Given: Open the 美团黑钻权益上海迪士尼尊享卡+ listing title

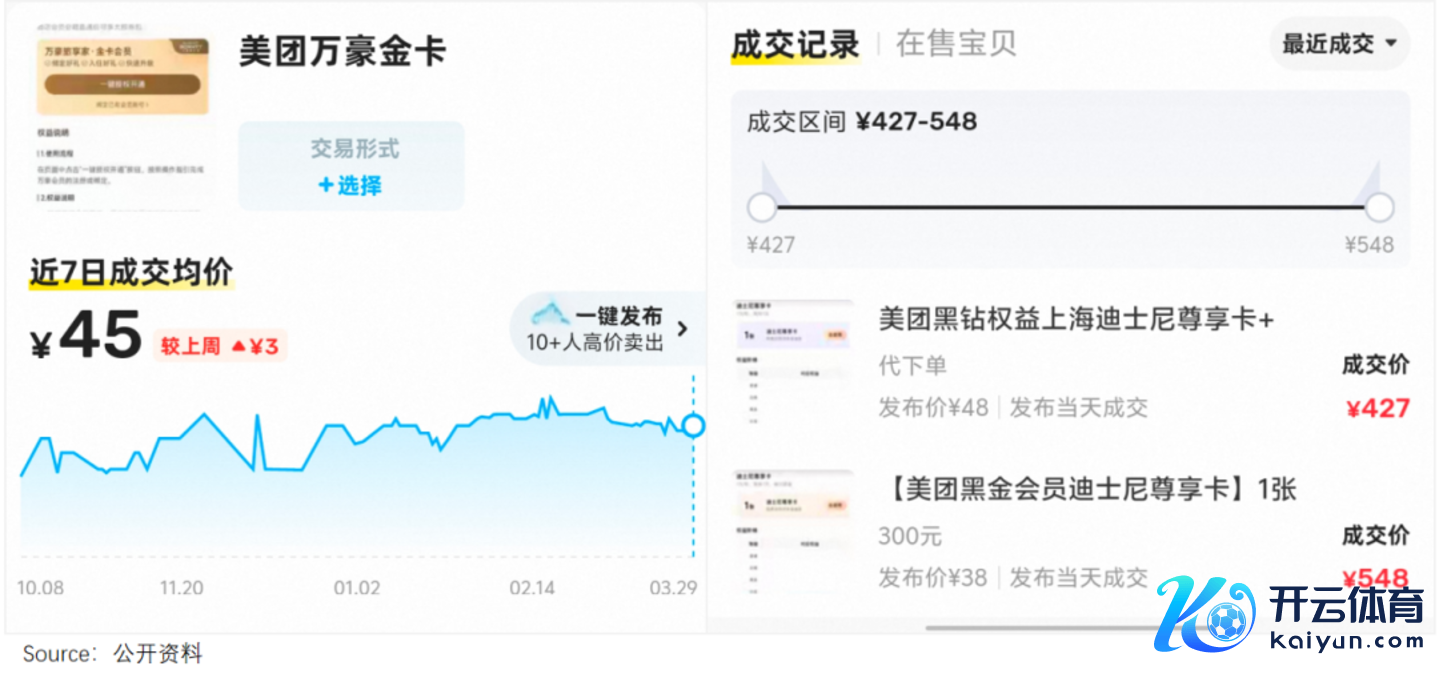Looking at the screenshot, I should [1076, 319].
